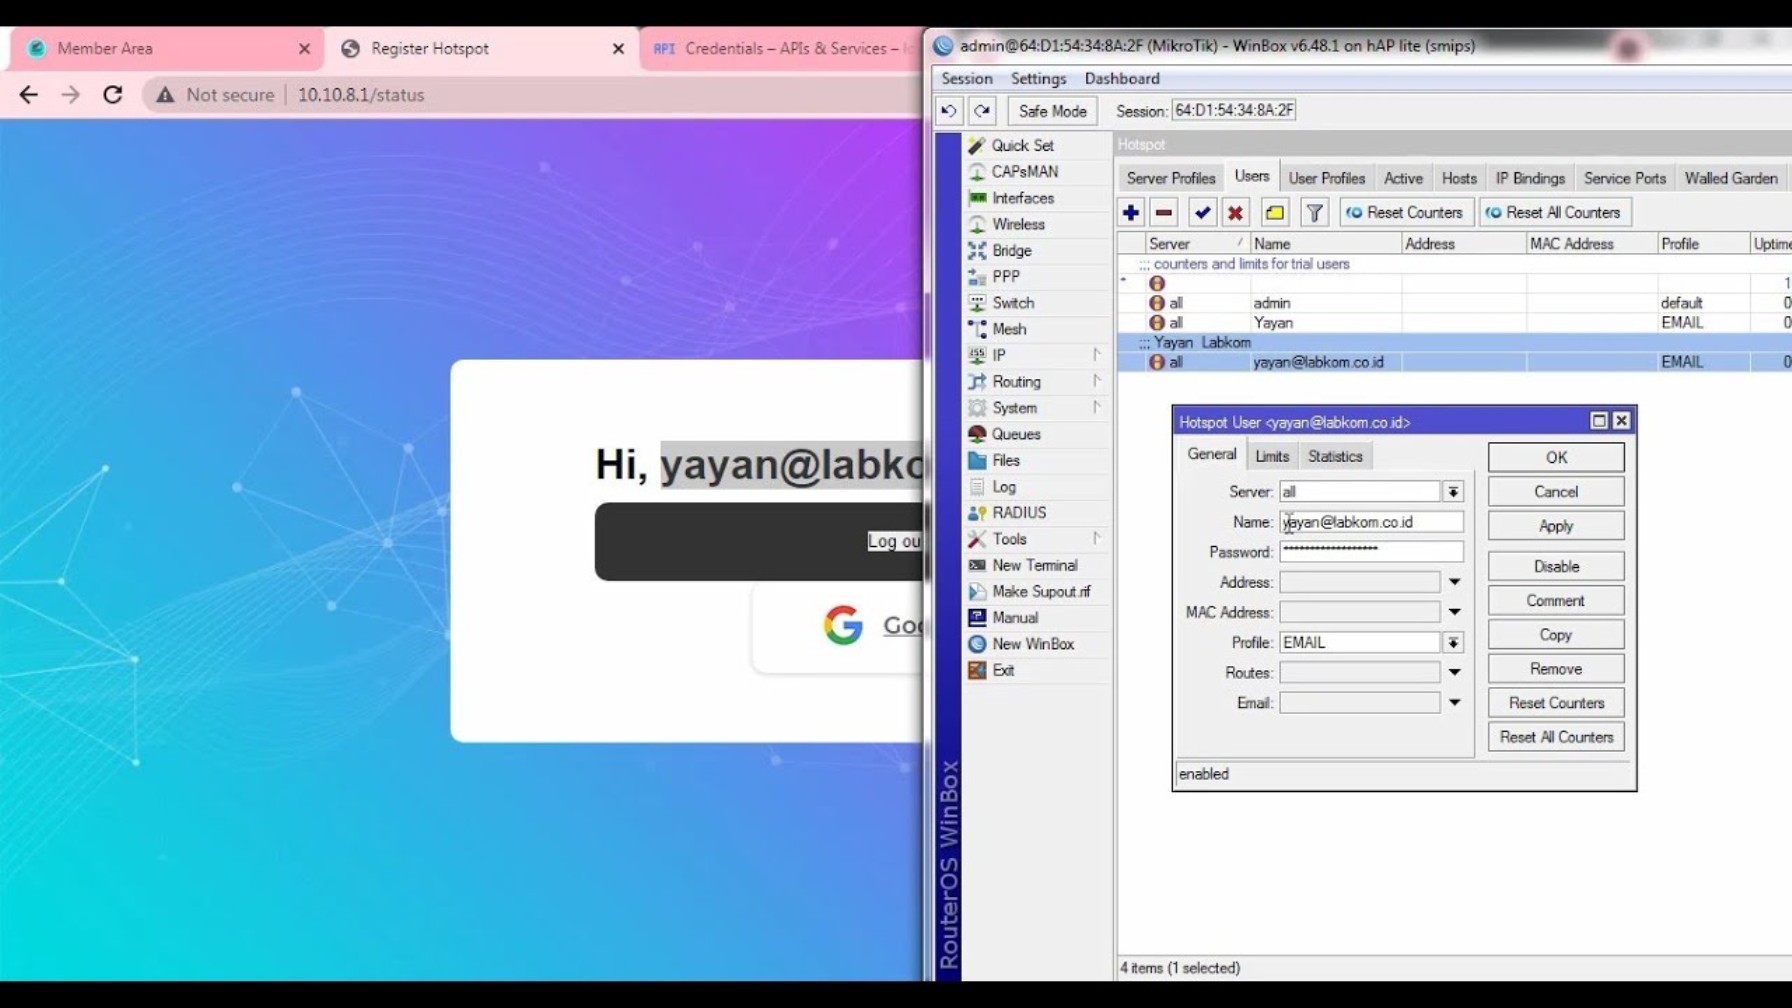Open the Session menu
1792x1008 pixels.
coord(966,78)
